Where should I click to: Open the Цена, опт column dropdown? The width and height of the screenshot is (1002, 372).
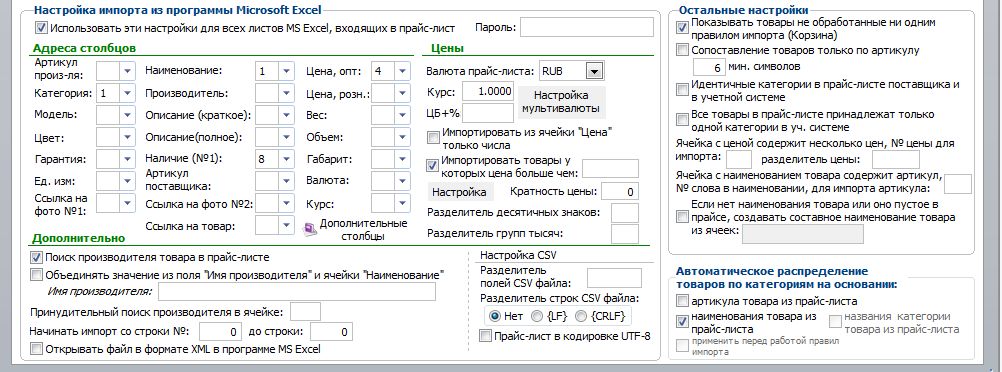402,71
